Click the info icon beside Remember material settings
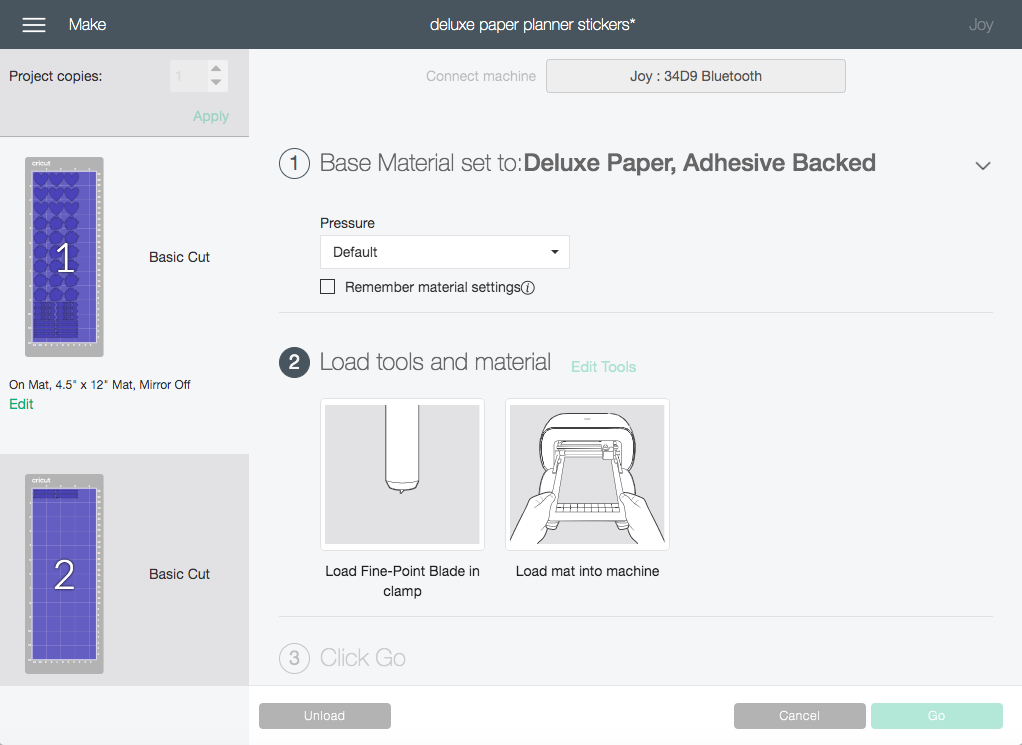This screenshot has height=745, width=1022. [x=528, y=288]
